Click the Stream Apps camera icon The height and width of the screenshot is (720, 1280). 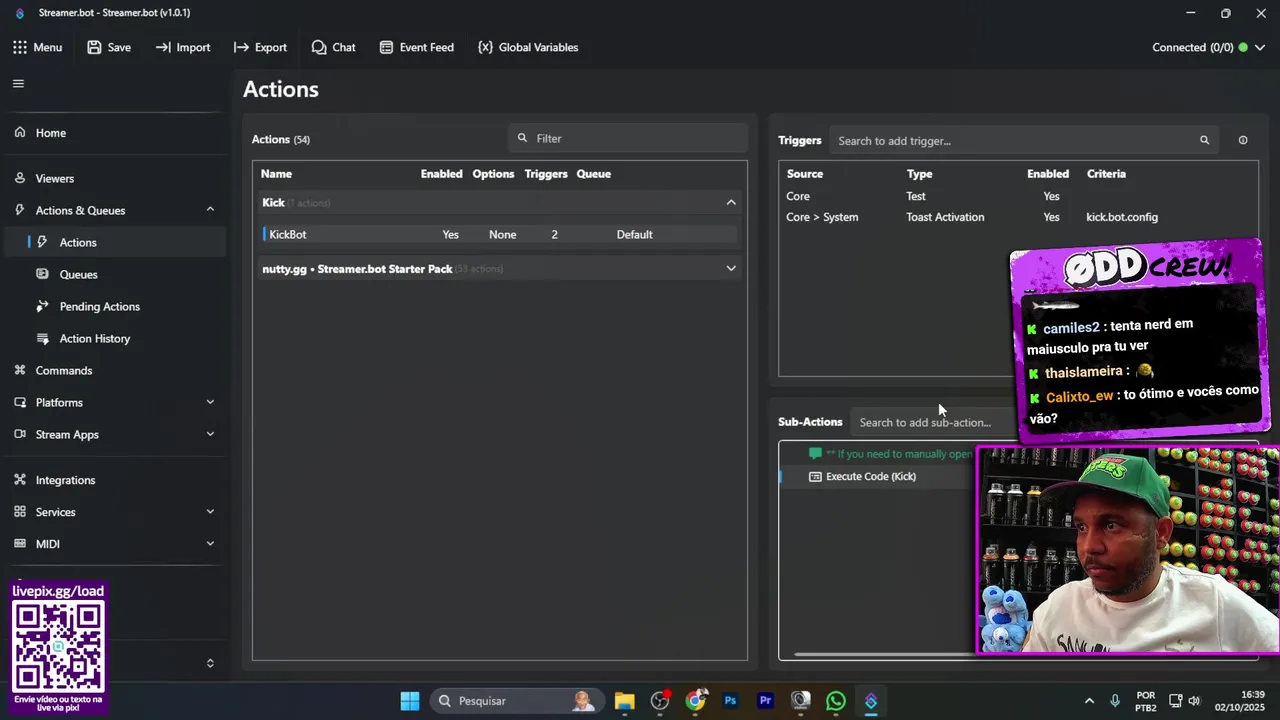click(20, 434)
